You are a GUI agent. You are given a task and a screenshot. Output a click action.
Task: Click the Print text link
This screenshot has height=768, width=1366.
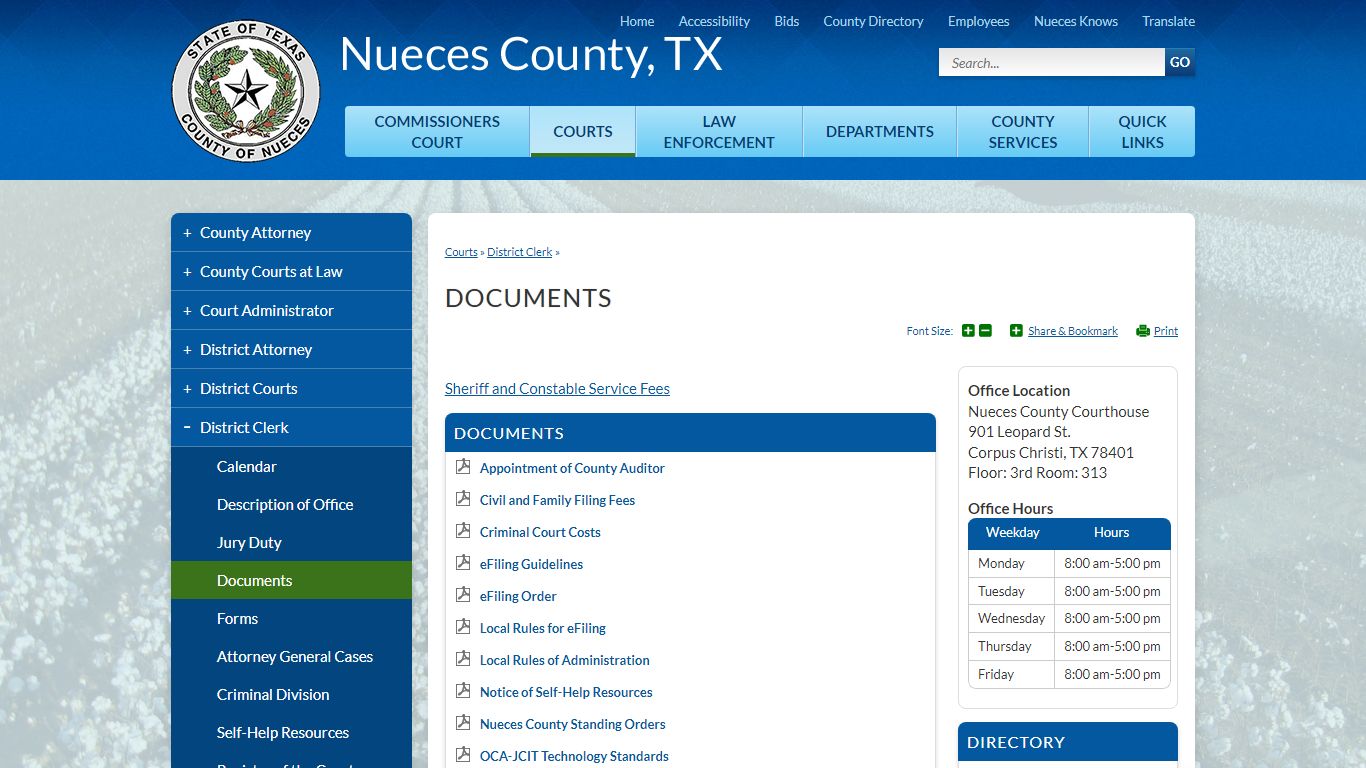[x=1166, y=331]
